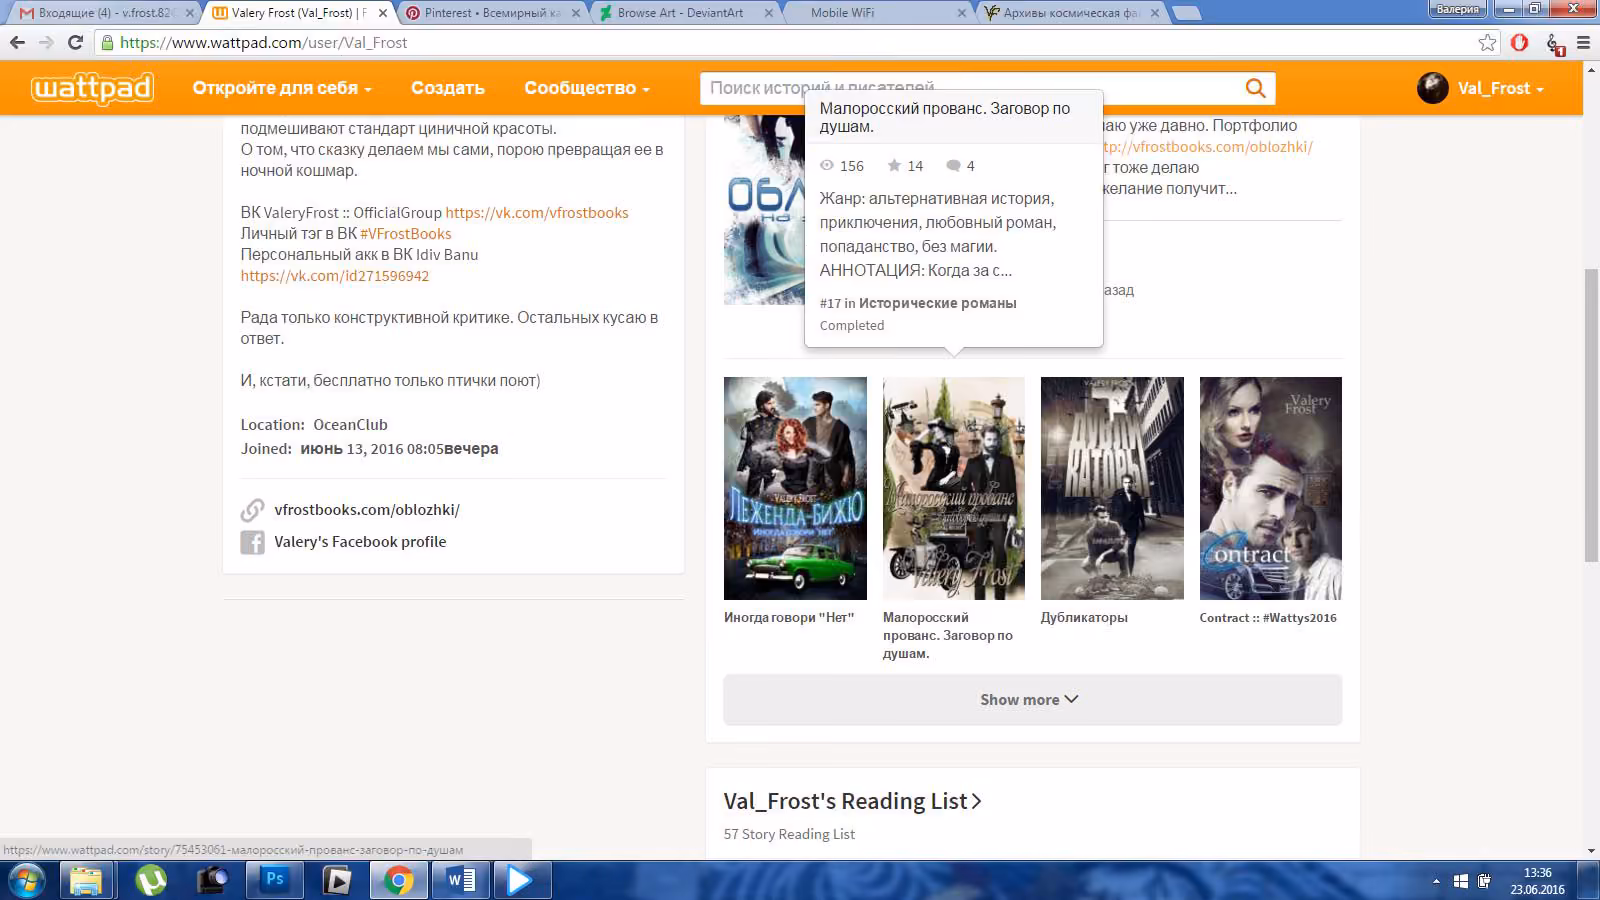
Task: Open the https://vk.com/vfrostbooks link
Action: 537,213
